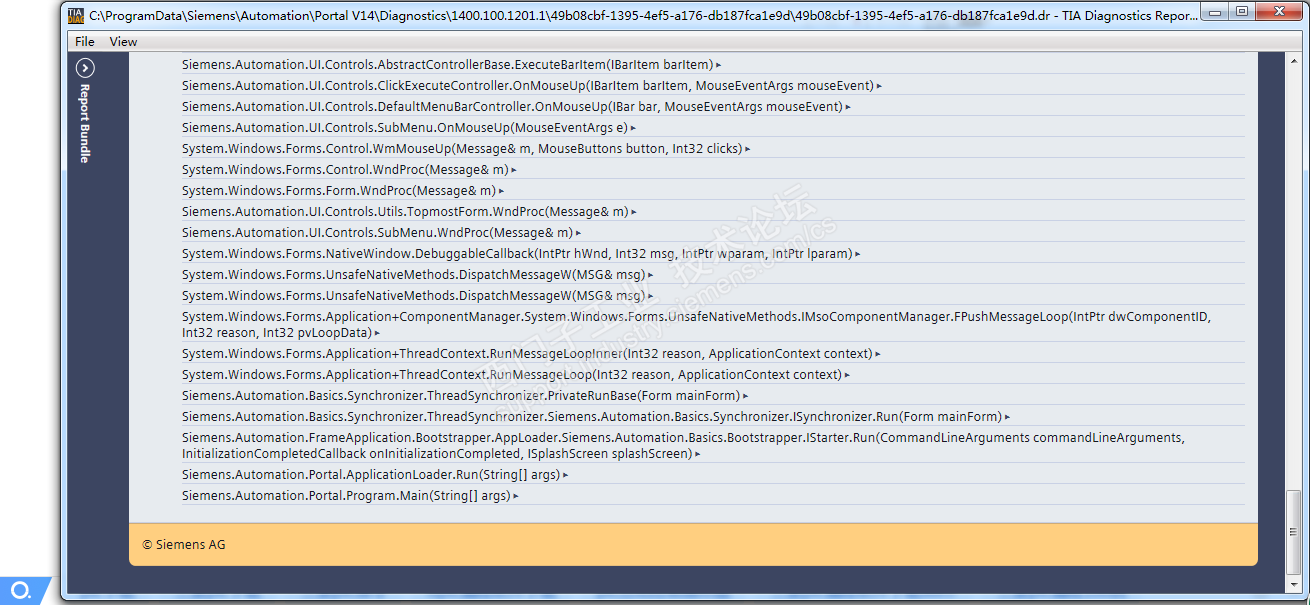The image size is (1310, 605).
Task: Select the Siemens.Automation.Portal.ApplicationLoader.Run line
Action: click(x=371, y=475)
